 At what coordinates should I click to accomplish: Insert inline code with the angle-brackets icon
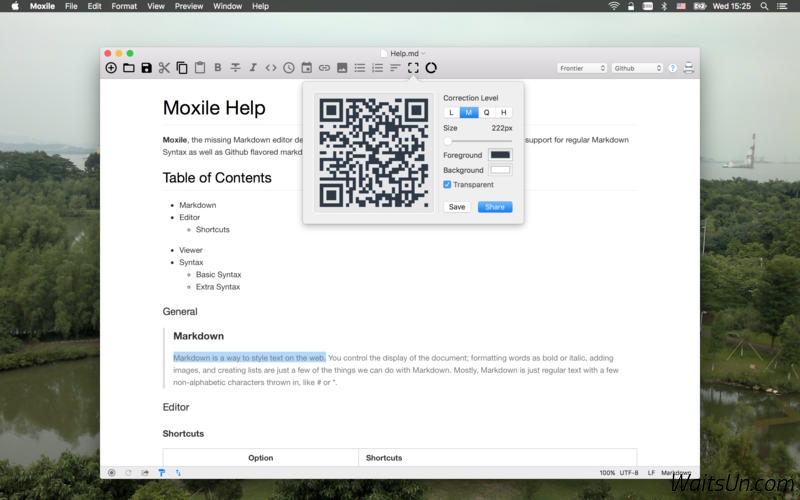pyautogui.click(x=271, y=68)
